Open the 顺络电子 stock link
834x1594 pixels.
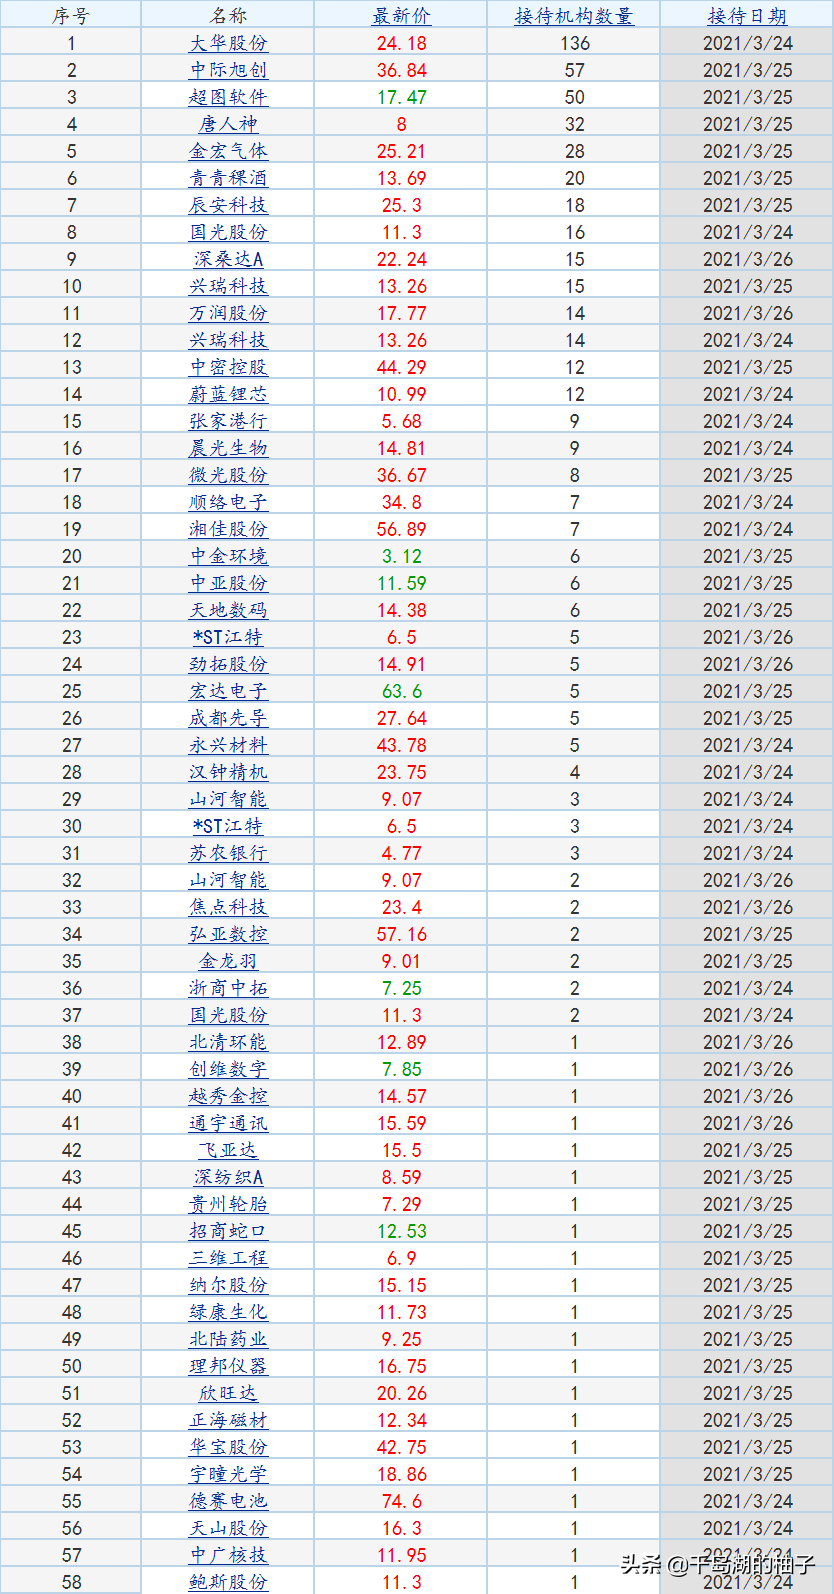[228, 502]
